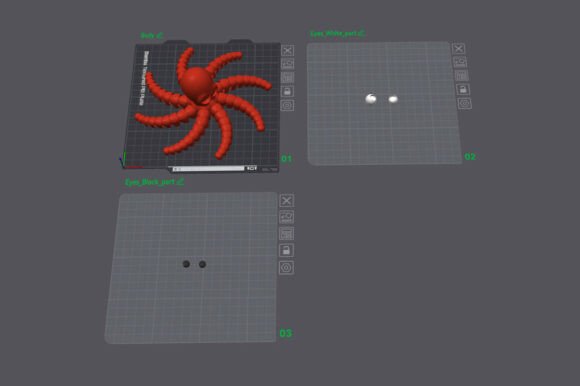This screenshot has height=386, width=580.
Task: Arrange objects on plate 02
Action: coord(462,76)
